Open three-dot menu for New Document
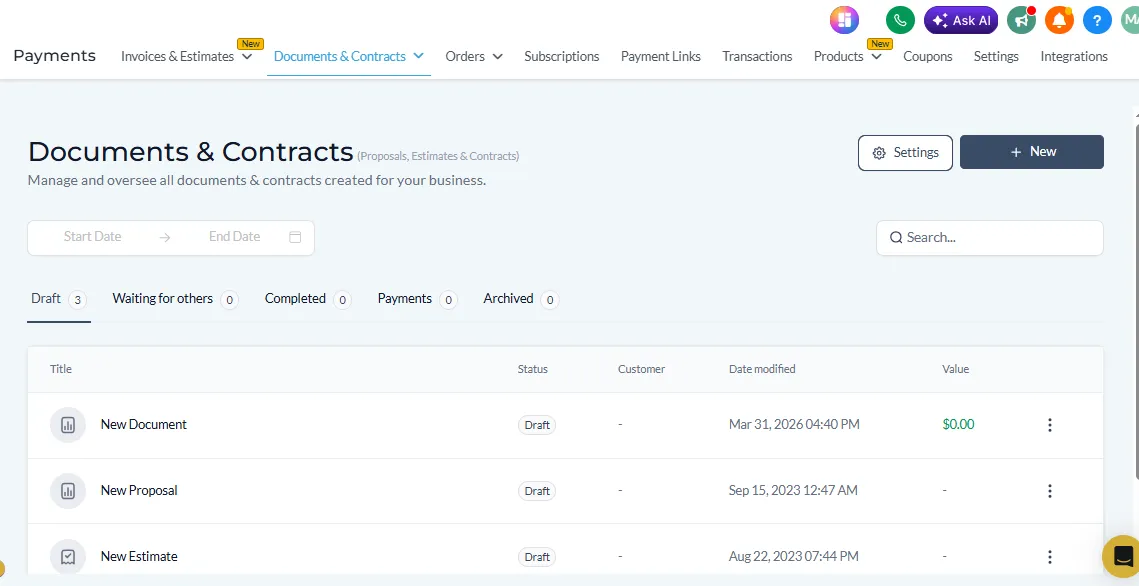Image resolution: width=1139 pixels, height=586 pixels. (x=1049, y=425)
